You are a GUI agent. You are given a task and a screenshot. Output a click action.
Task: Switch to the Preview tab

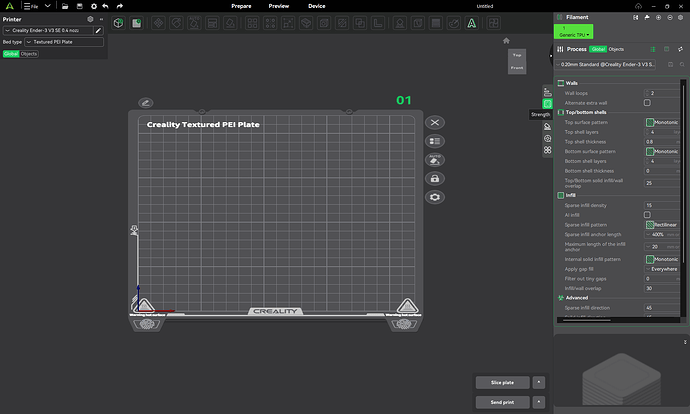click(279, 6)
